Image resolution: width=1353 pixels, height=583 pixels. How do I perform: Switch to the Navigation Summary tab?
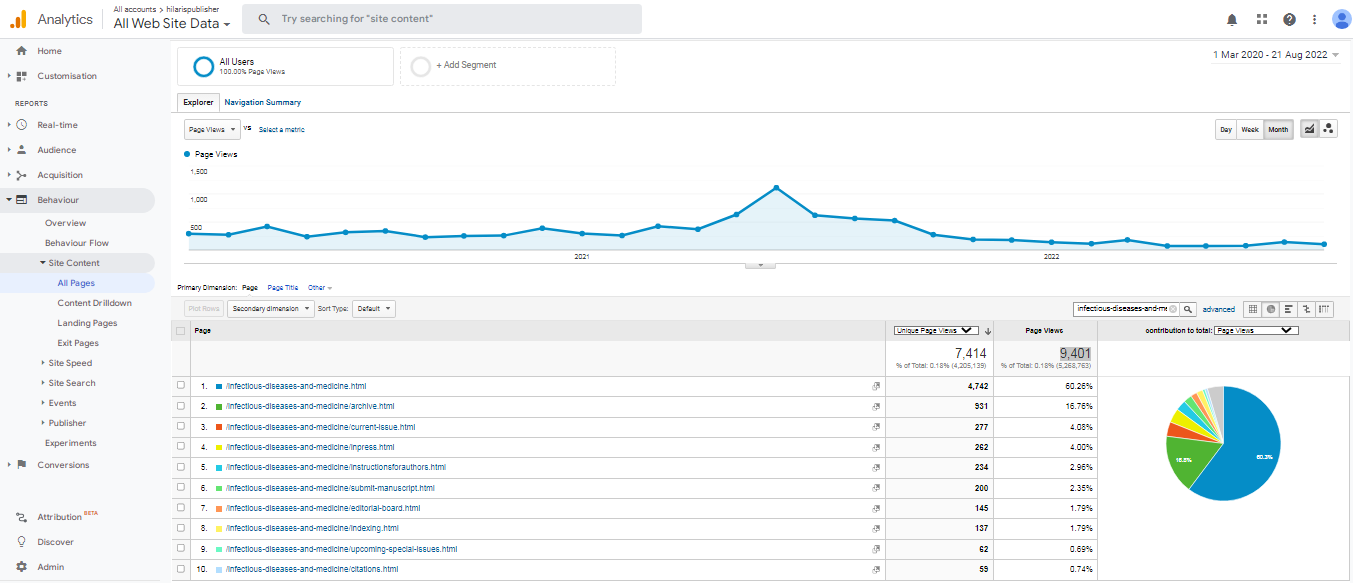pos(262,102)
